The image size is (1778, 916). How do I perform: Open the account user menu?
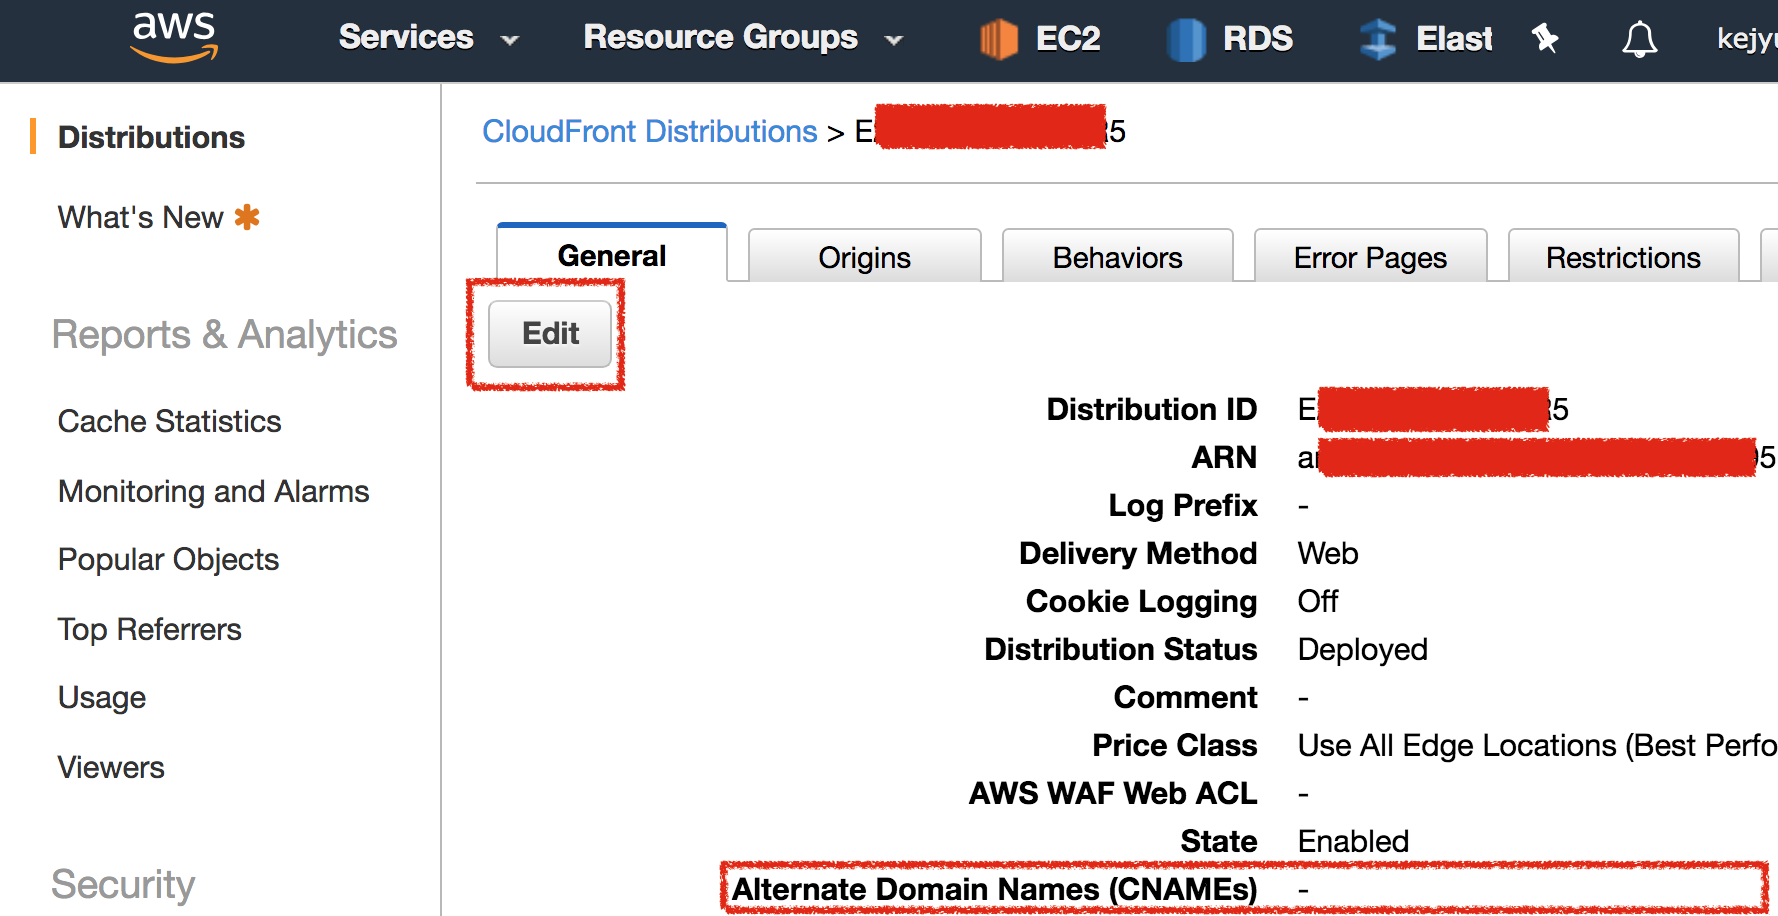[1745, 39]
